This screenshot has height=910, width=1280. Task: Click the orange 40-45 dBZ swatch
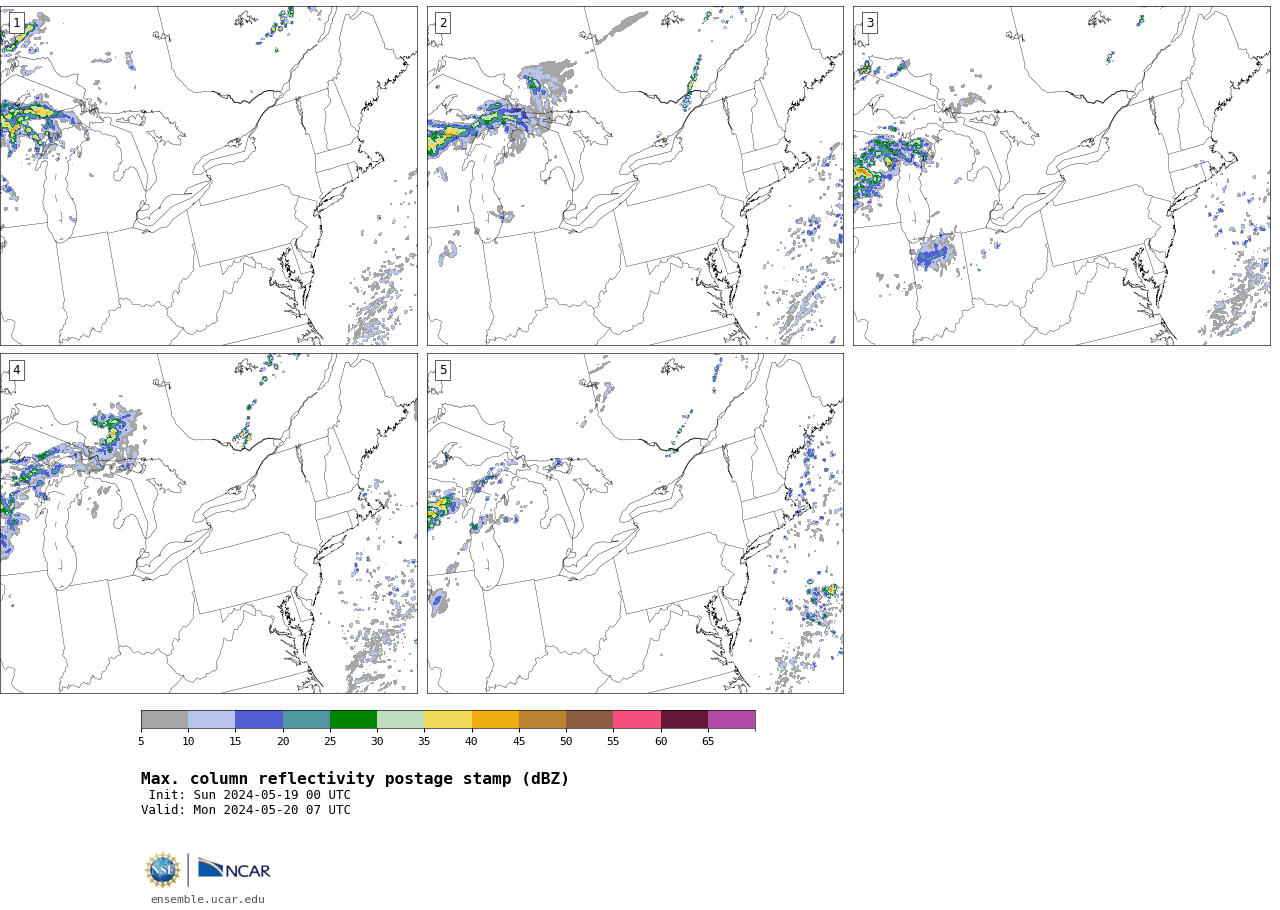pos(495,720)
